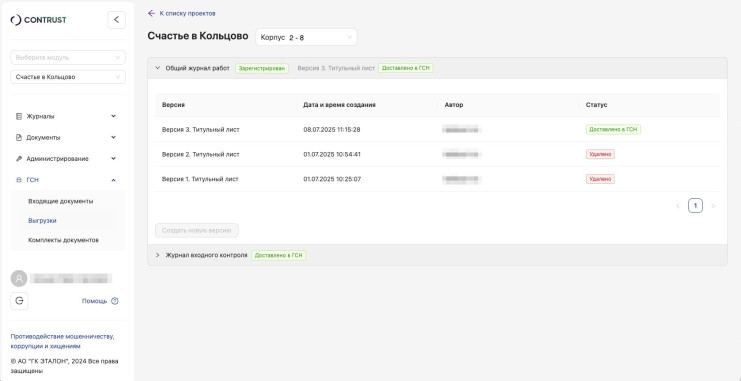The height and width of the screenshot is (381, 741).
Task: Click Версия 3. Титульный лист table cell
Action: pyautogui.click(x=200, y=130)
